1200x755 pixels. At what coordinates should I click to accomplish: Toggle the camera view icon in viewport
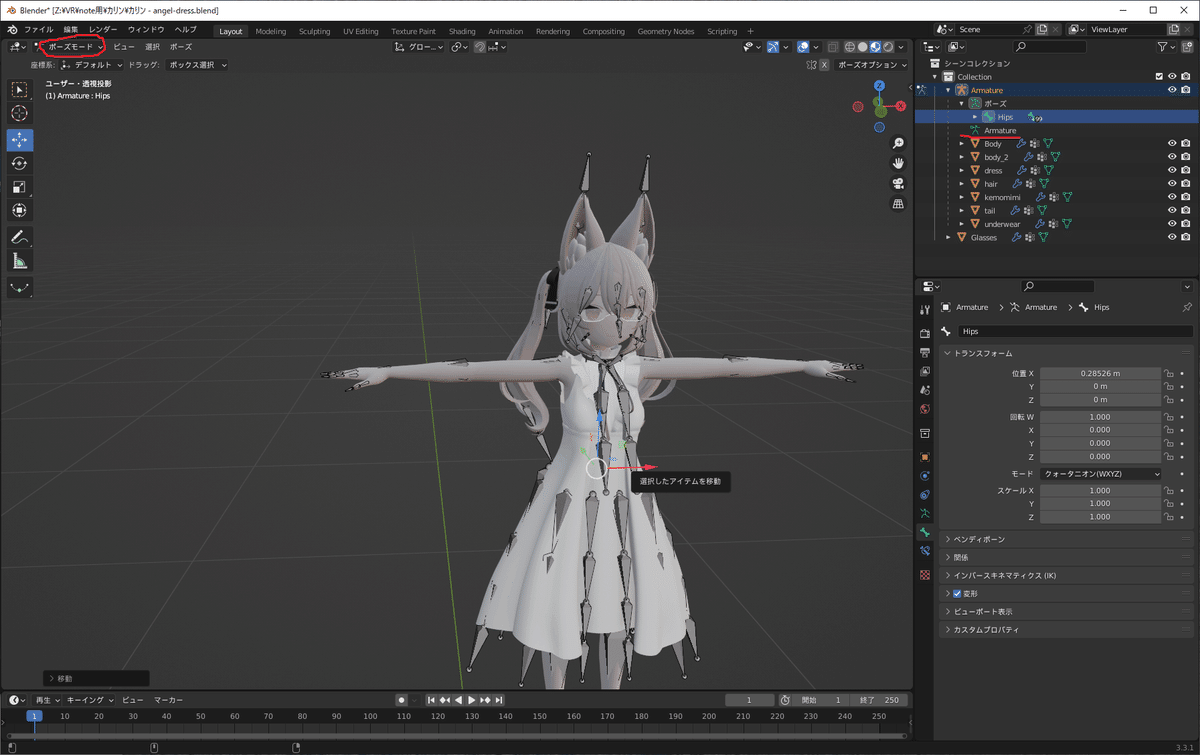[x=898, y=183]
